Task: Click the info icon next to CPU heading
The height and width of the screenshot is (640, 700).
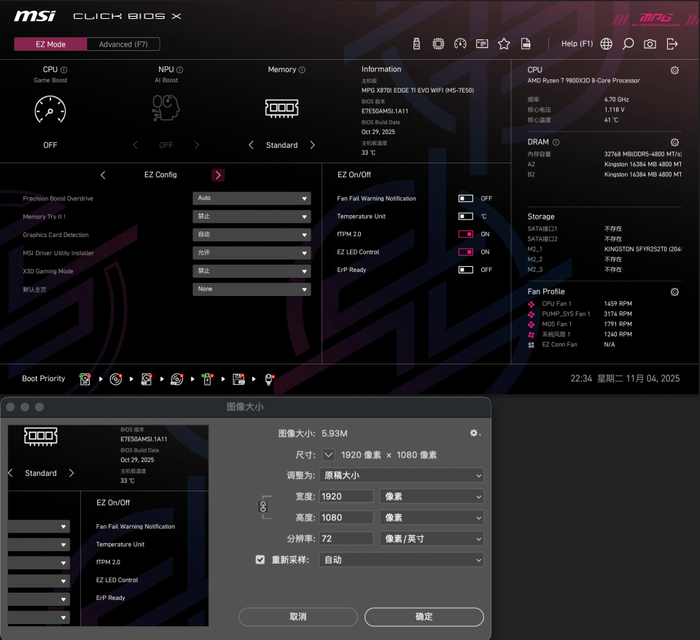Action: (64, 70)
